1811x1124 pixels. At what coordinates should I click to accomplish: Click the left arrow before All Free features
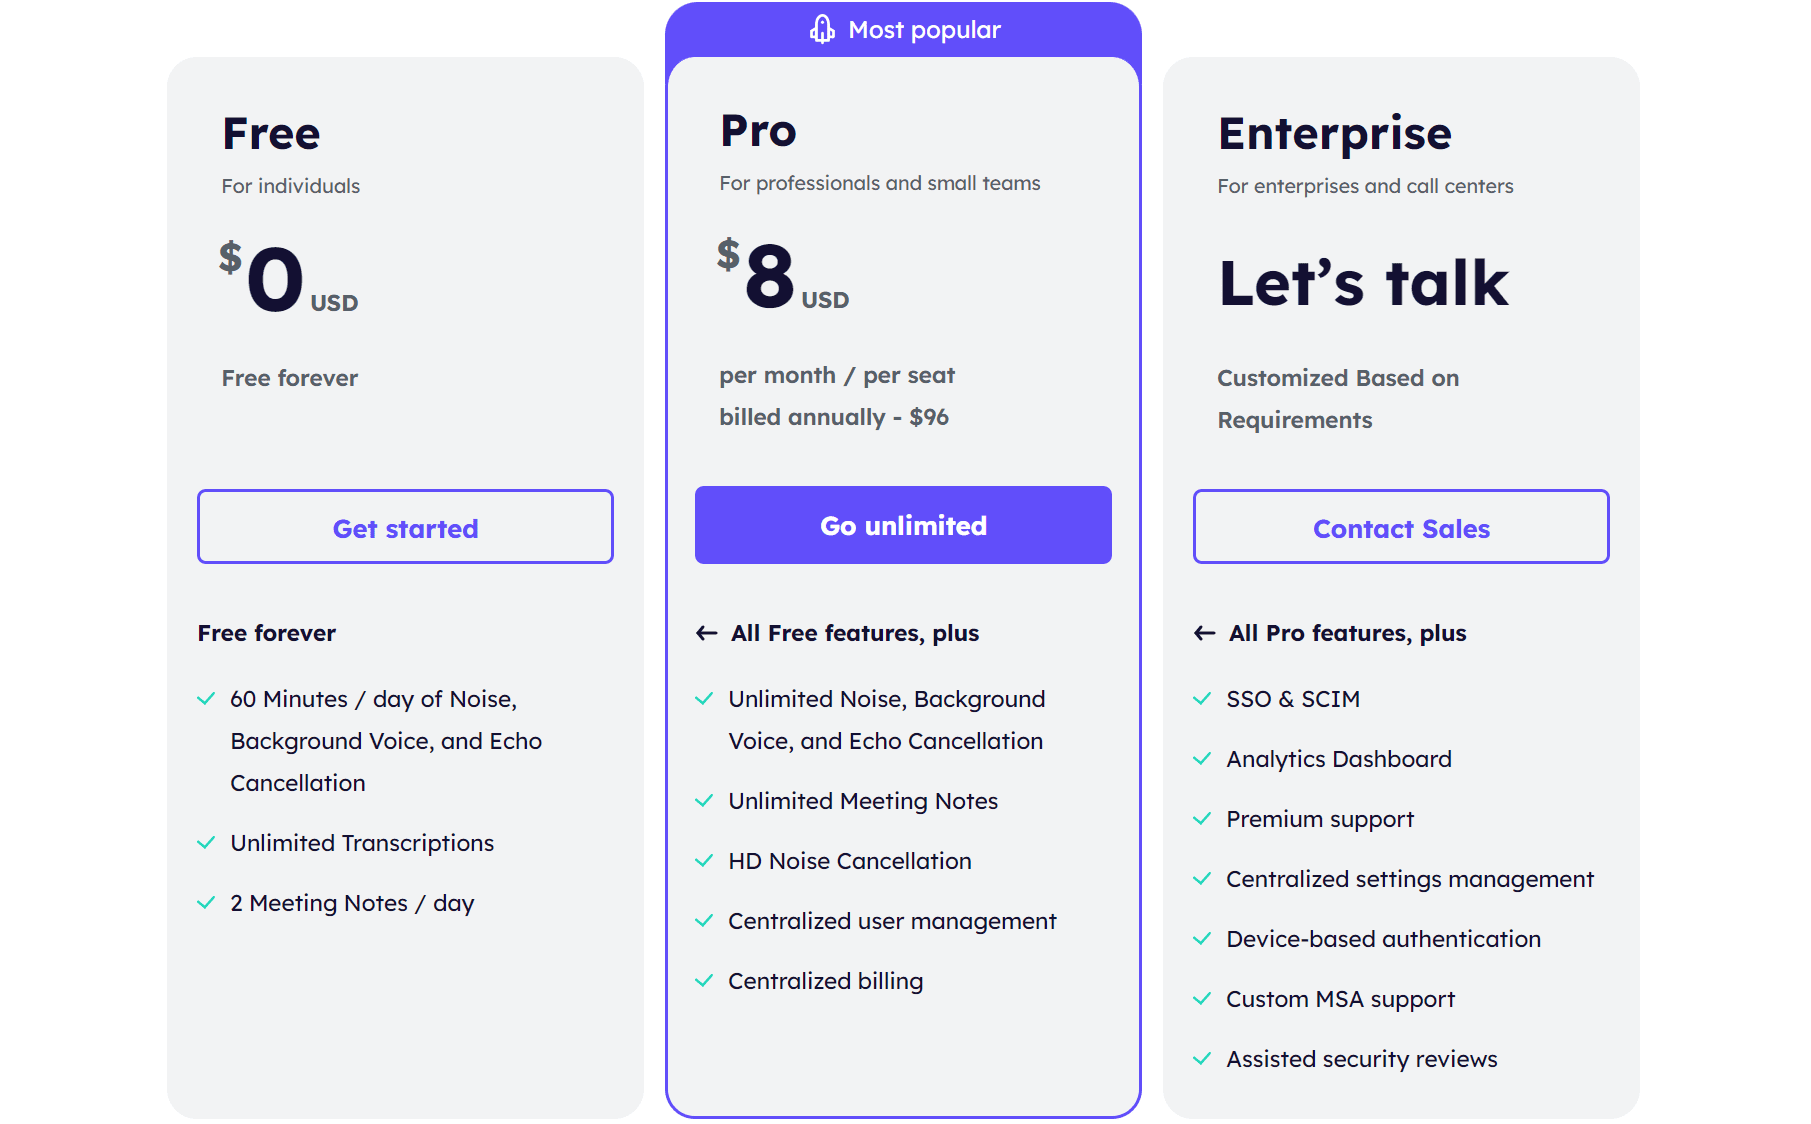coord(707,633)
